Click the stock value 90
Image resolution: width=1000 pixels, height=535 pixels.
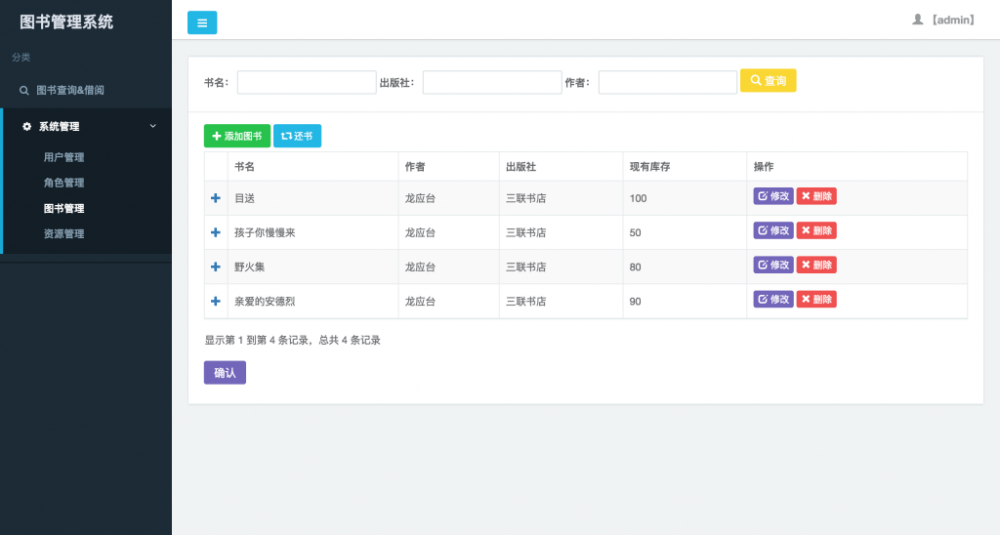tap(635, 302)
